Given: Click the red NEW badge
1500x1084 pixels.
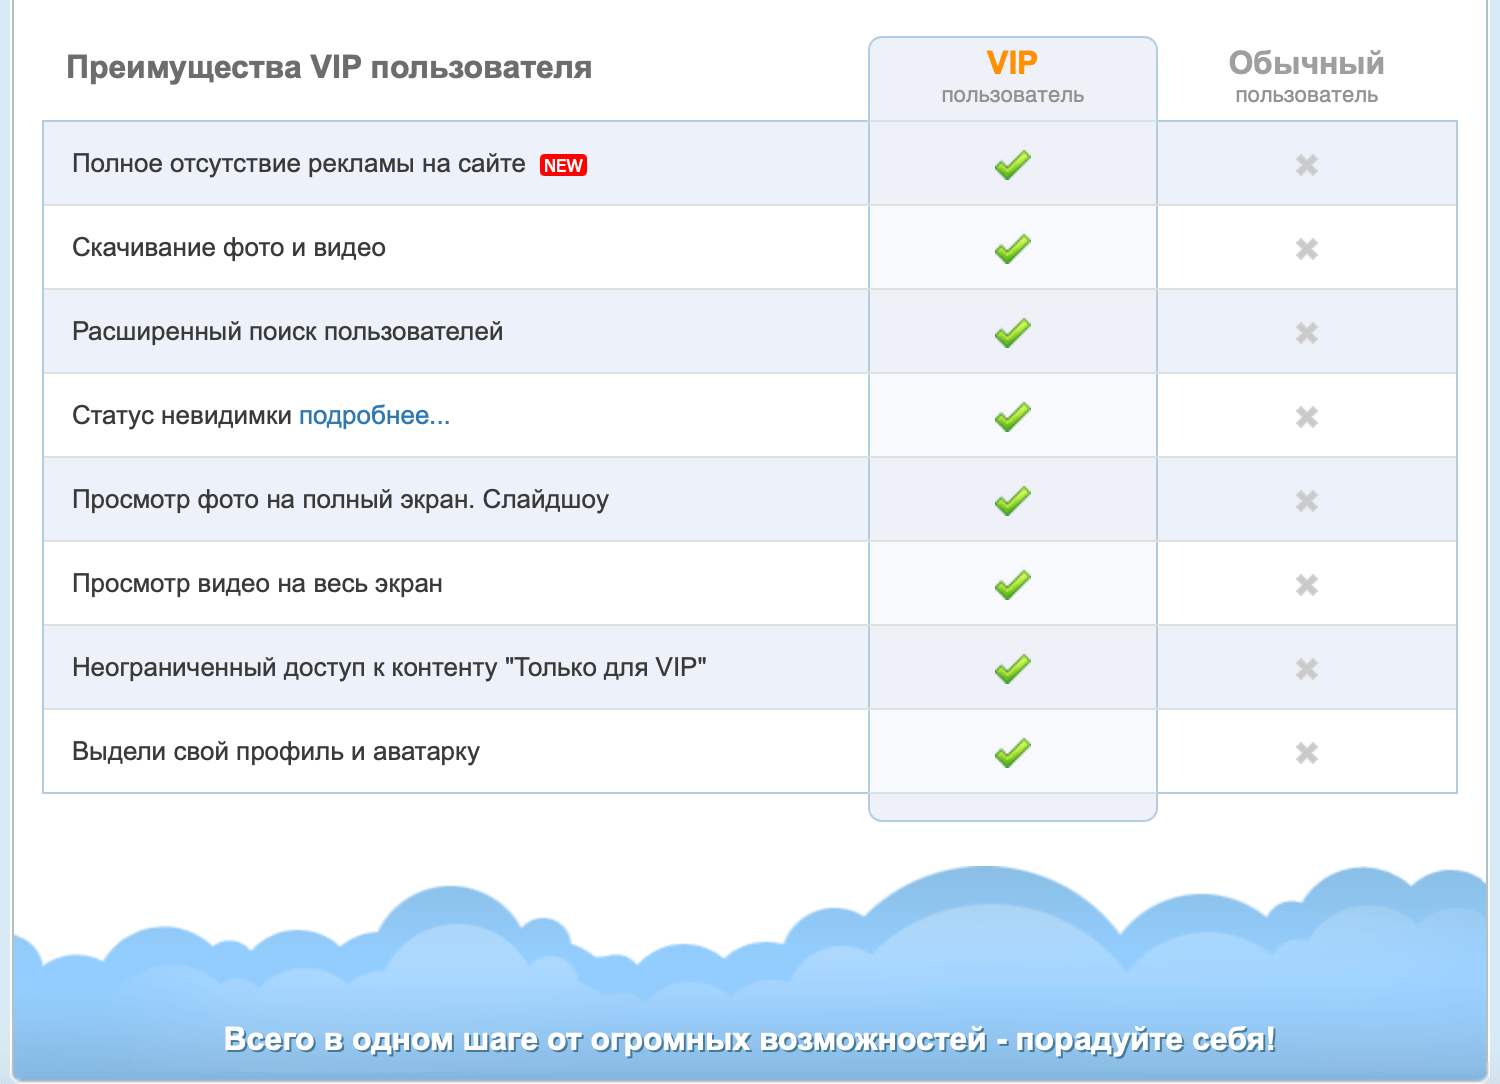Looking at the screenshot, I should click(563, 166).
